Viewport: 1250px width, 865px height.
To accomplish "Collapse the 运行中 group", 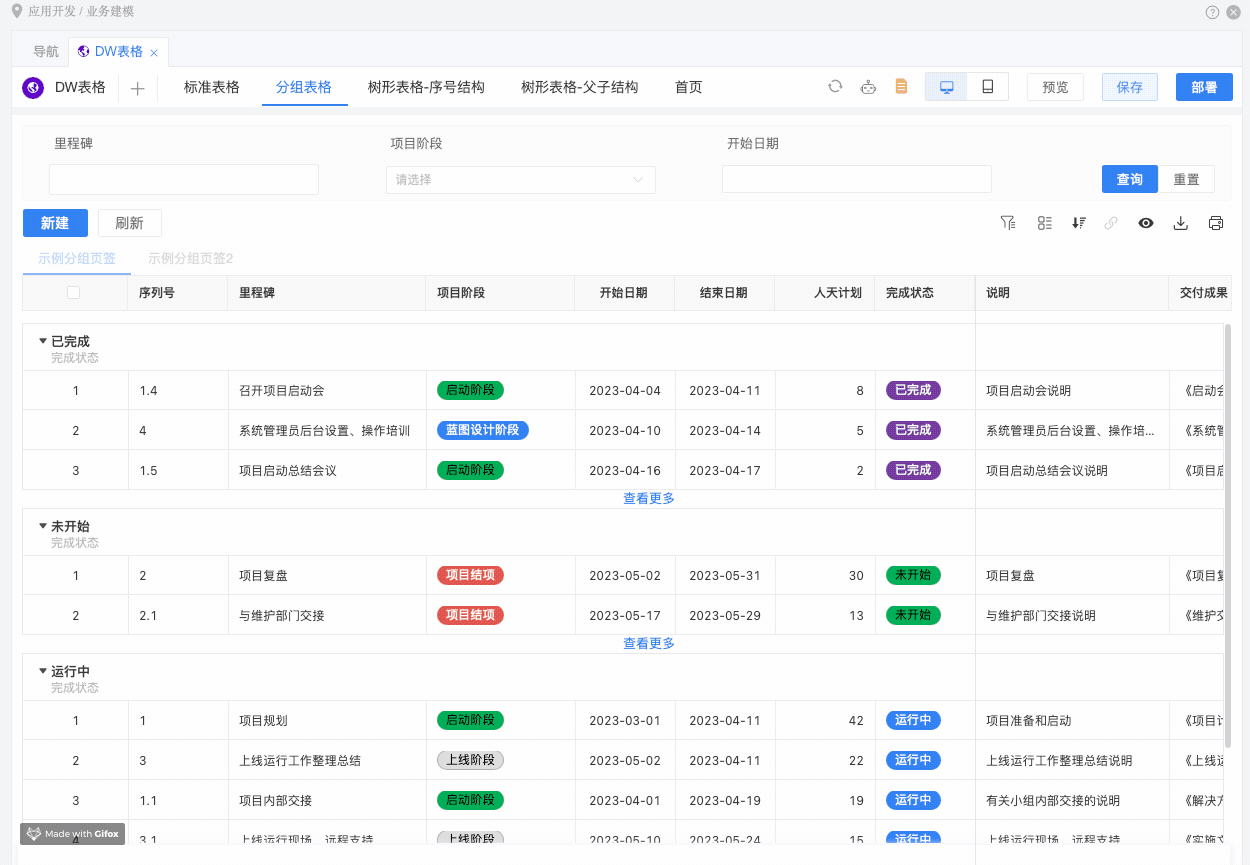I will (x=43, y=671).
